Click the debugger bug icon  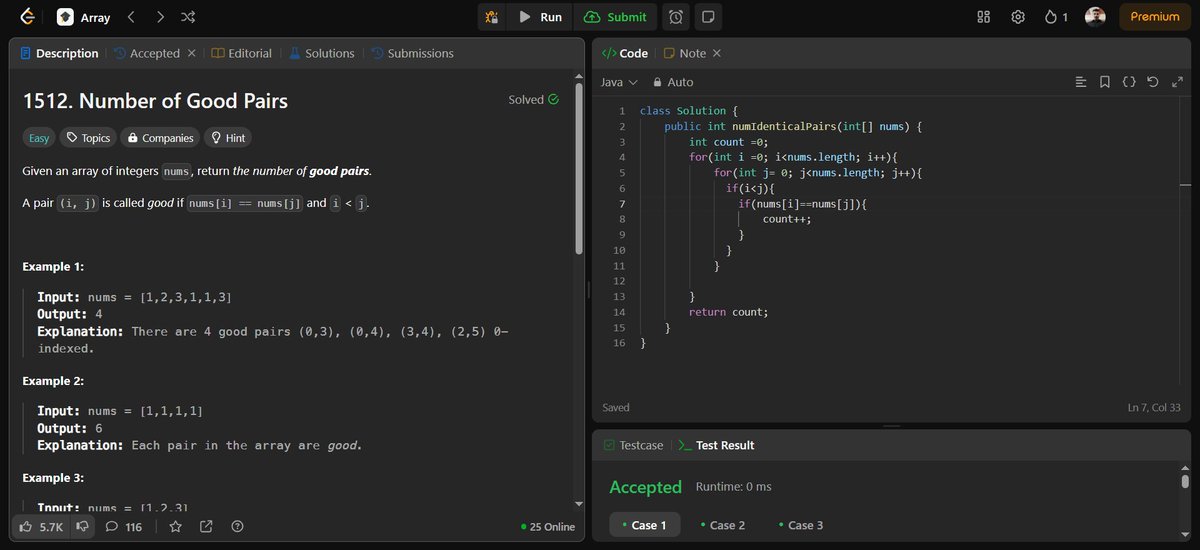click(491, 17)
